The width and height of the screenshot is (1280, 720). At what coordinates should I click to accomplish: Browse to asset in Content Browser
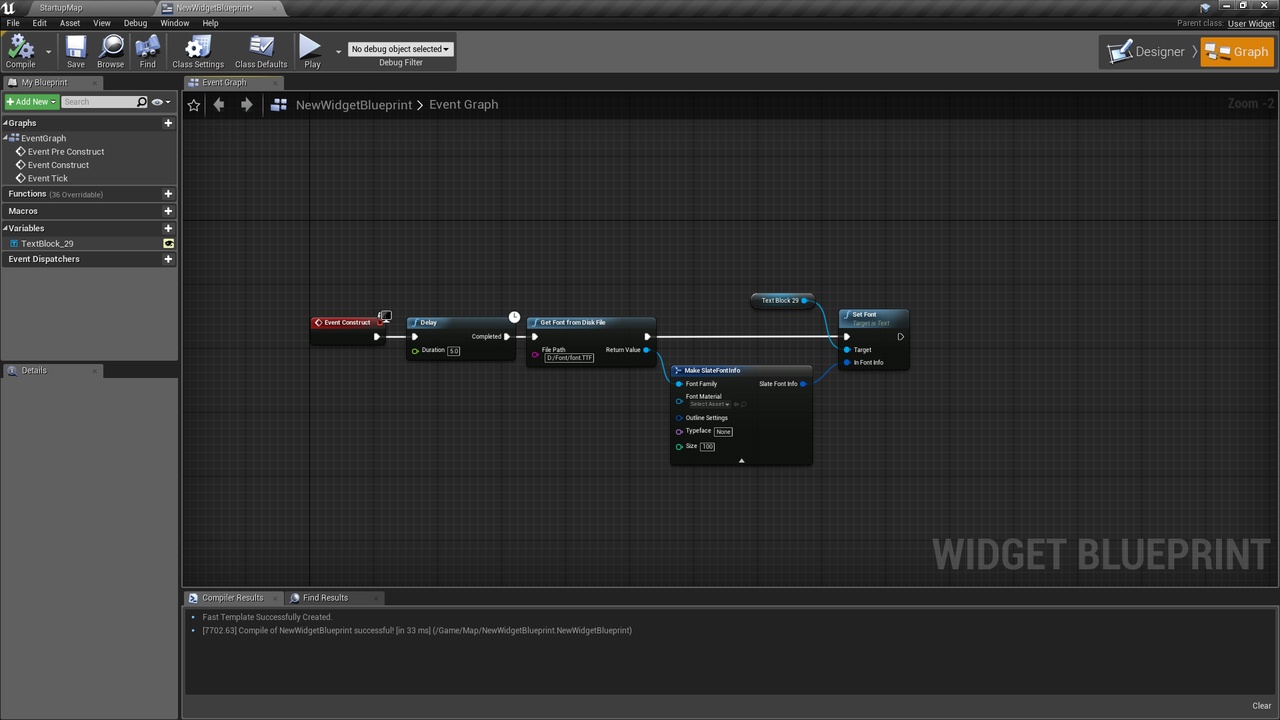coord(111,51)
